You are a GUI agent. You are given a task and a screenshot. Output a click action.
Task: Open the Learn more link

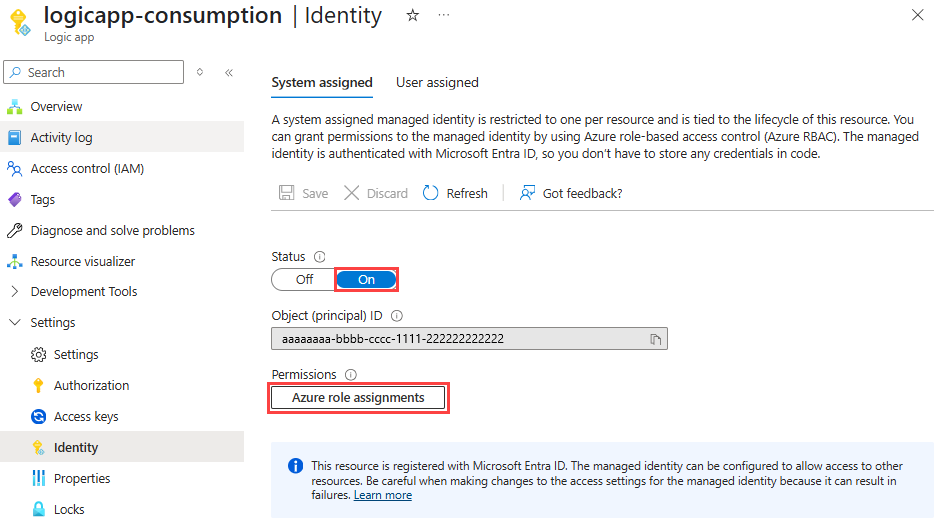click(x=382, y=495)
